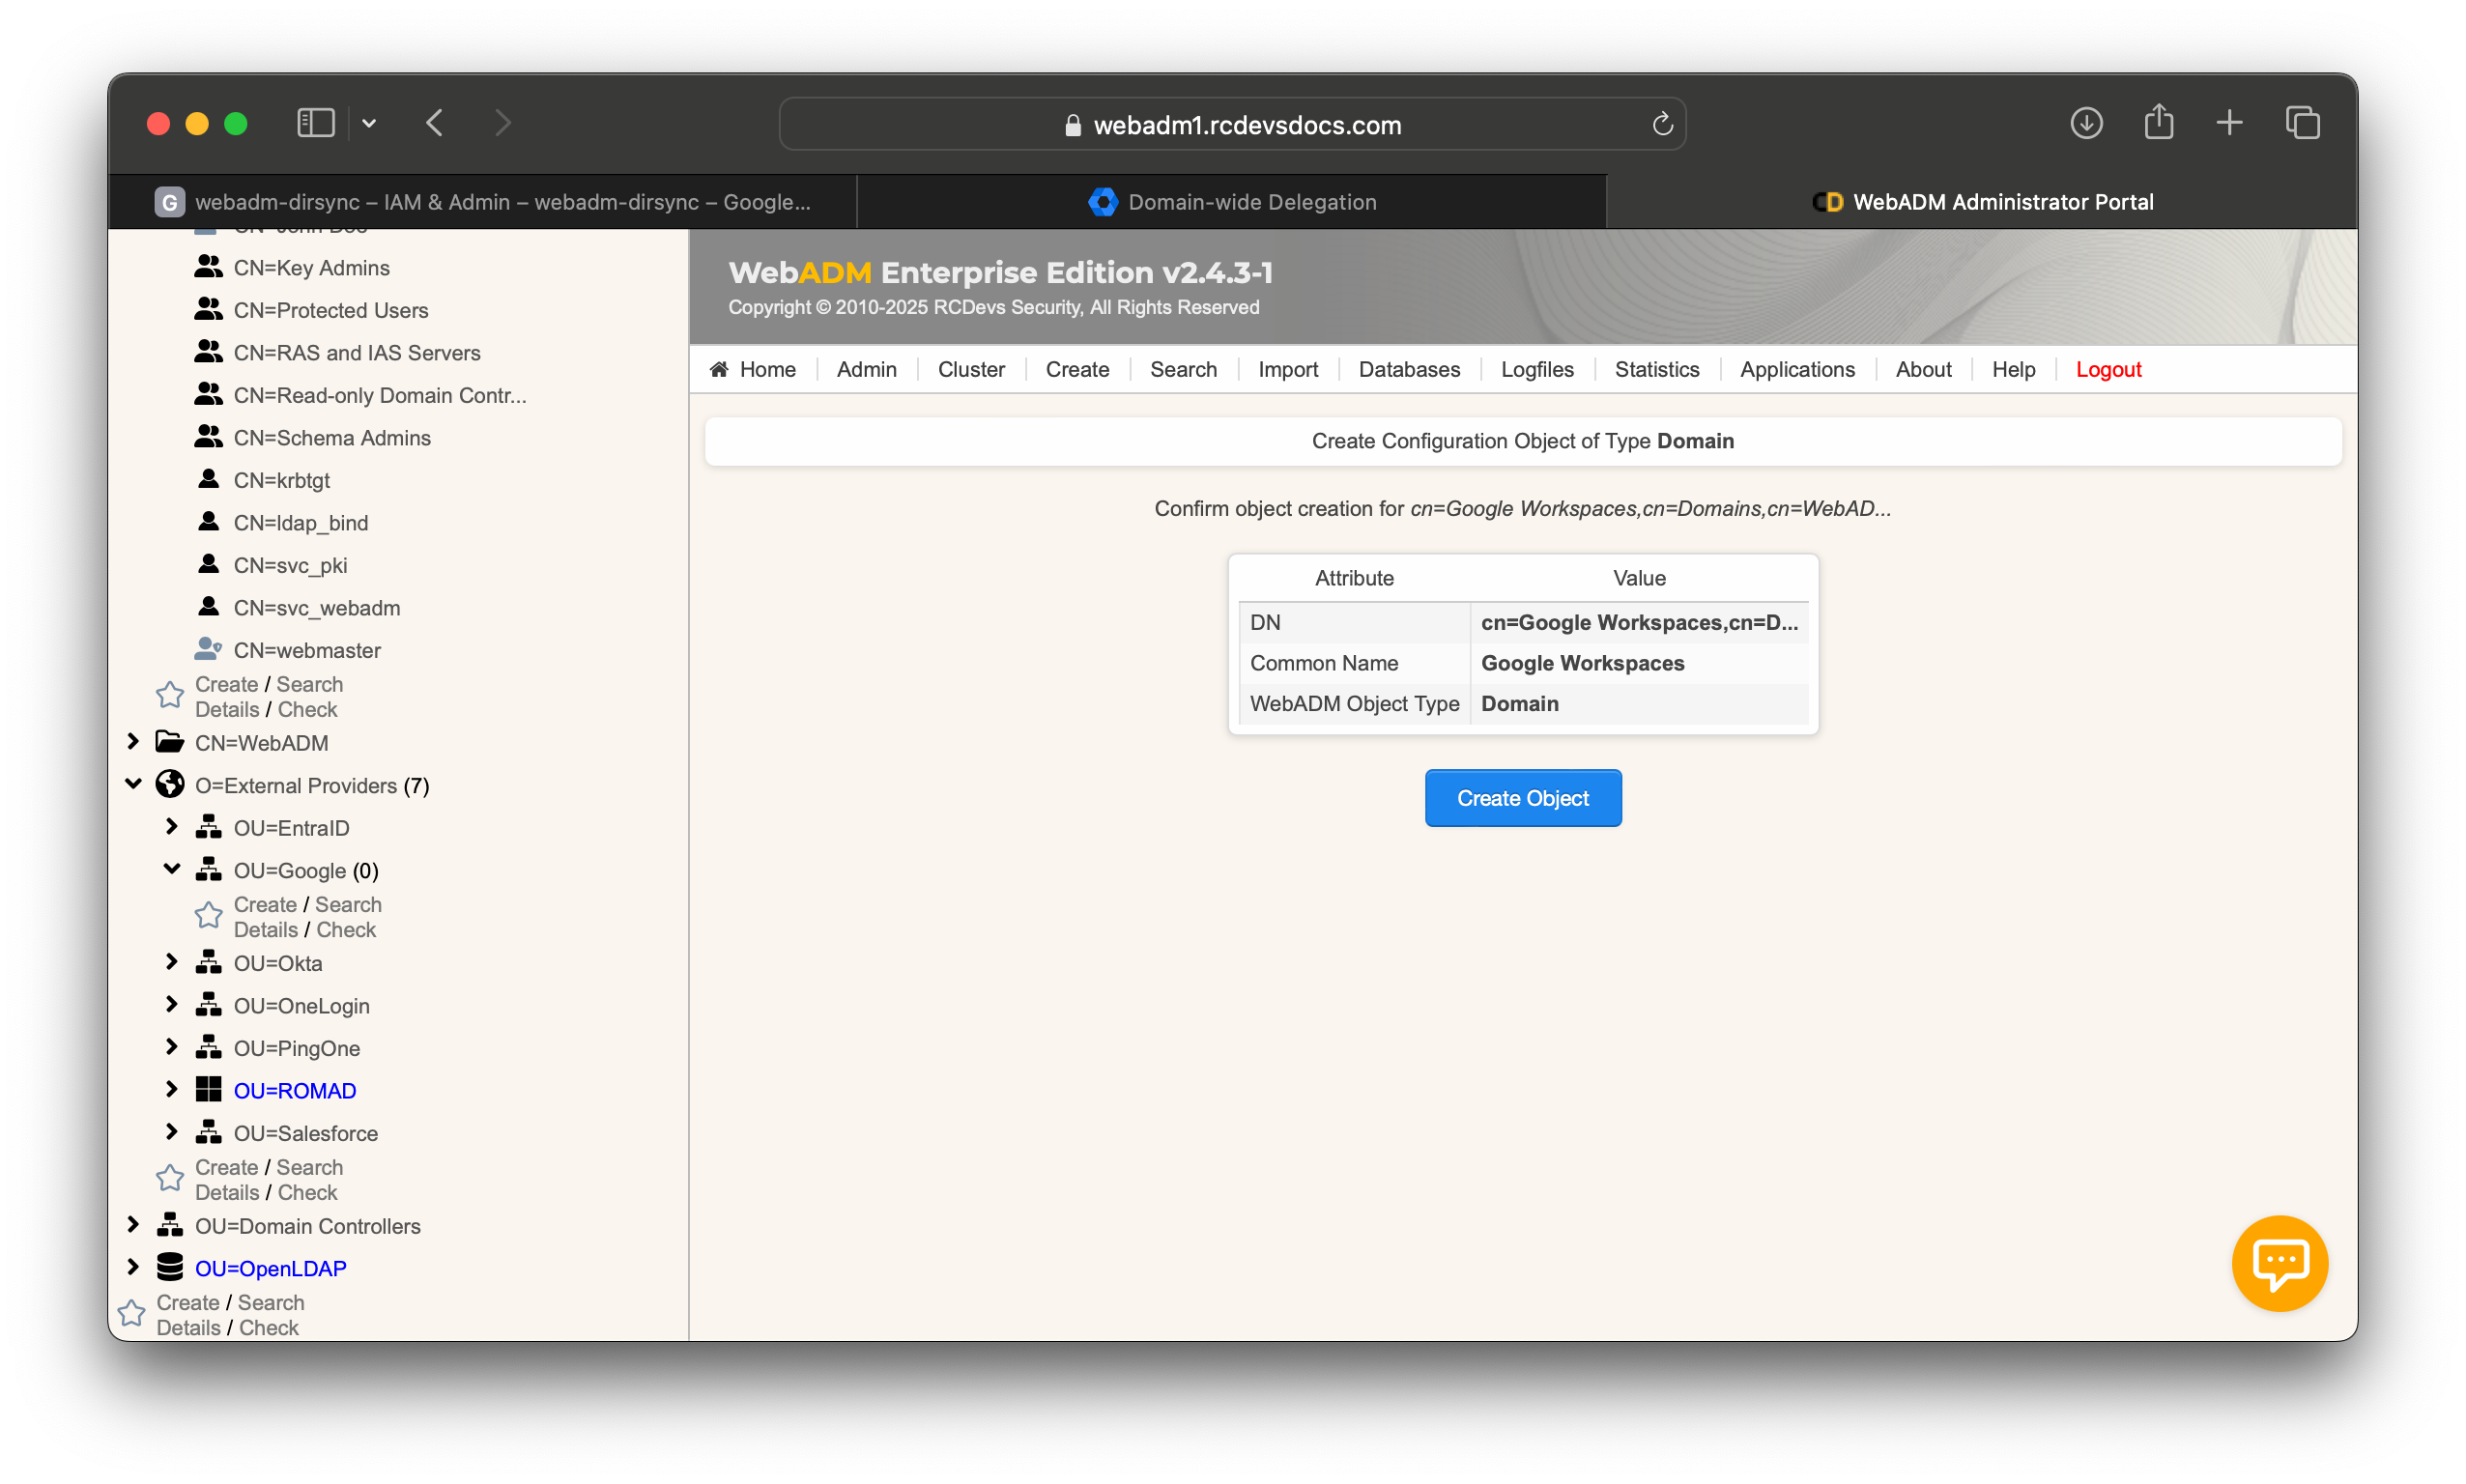
Task: Click the CN=Schema Admins group icon
Action: tap(208, 437)
